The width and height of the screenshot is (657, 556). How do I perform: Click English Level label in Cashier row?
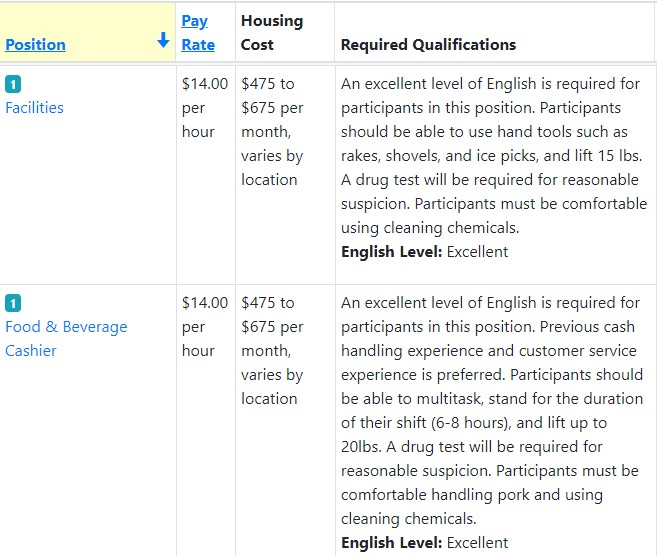[391, 543]
